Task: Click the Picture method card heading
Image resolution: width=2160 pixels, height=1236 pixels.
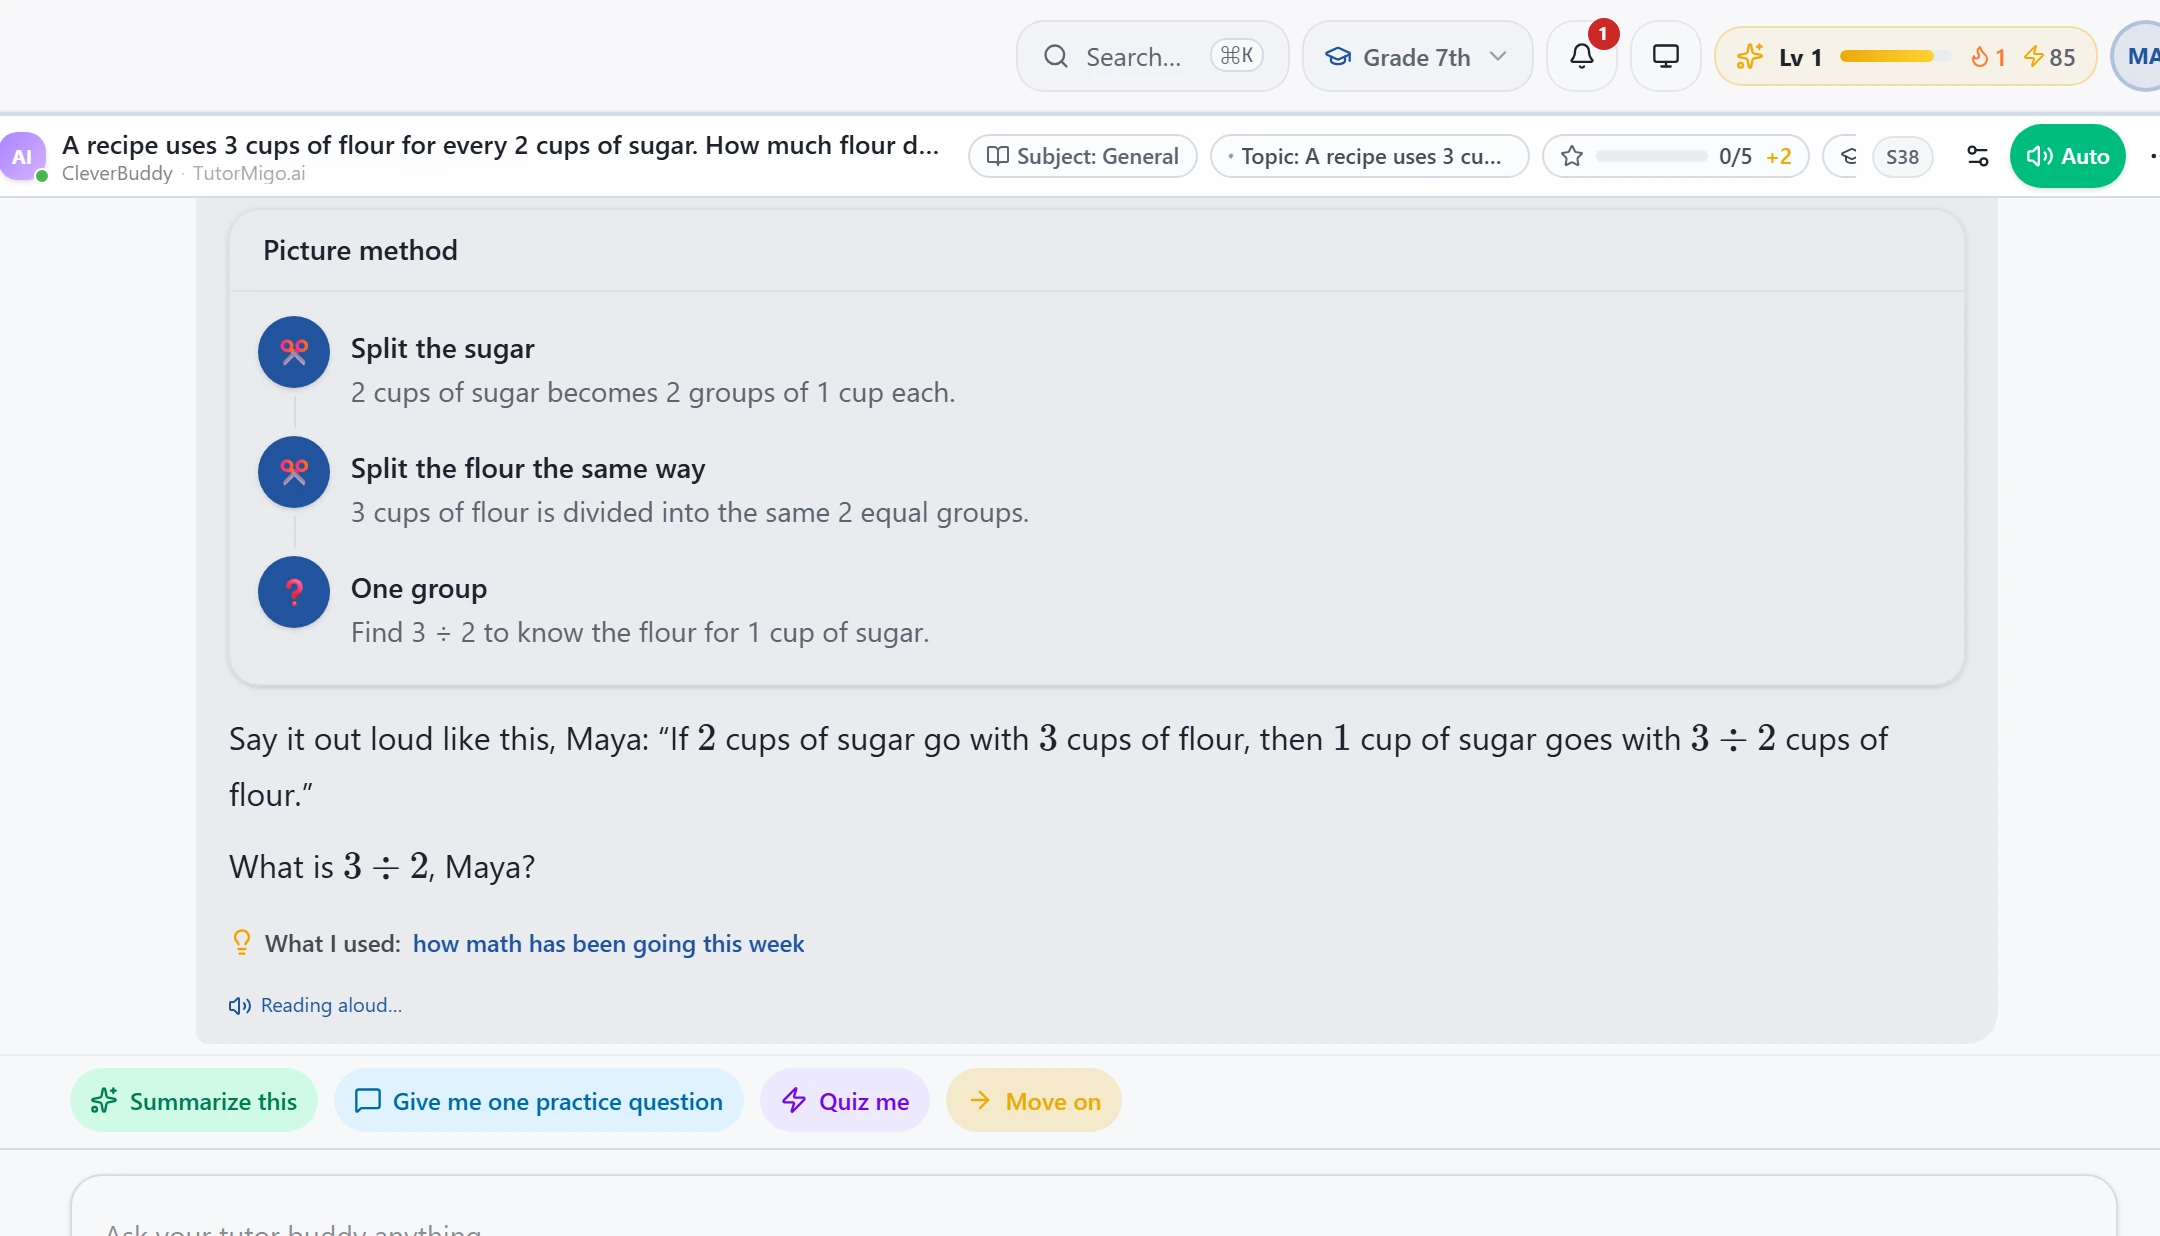Action: 360,250
